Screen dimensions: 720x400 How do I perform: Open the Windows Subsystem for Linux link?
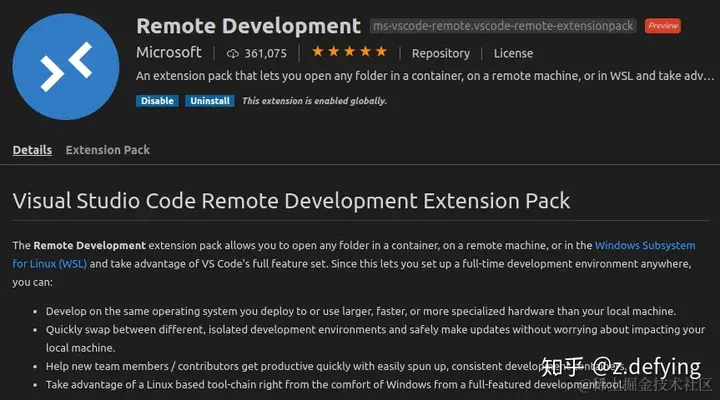tap(645, 246)
